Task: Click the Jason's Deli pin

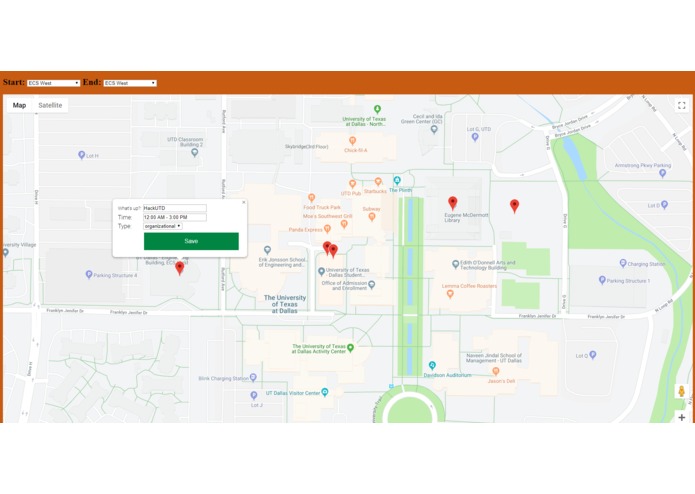Action: coord(496,371)
